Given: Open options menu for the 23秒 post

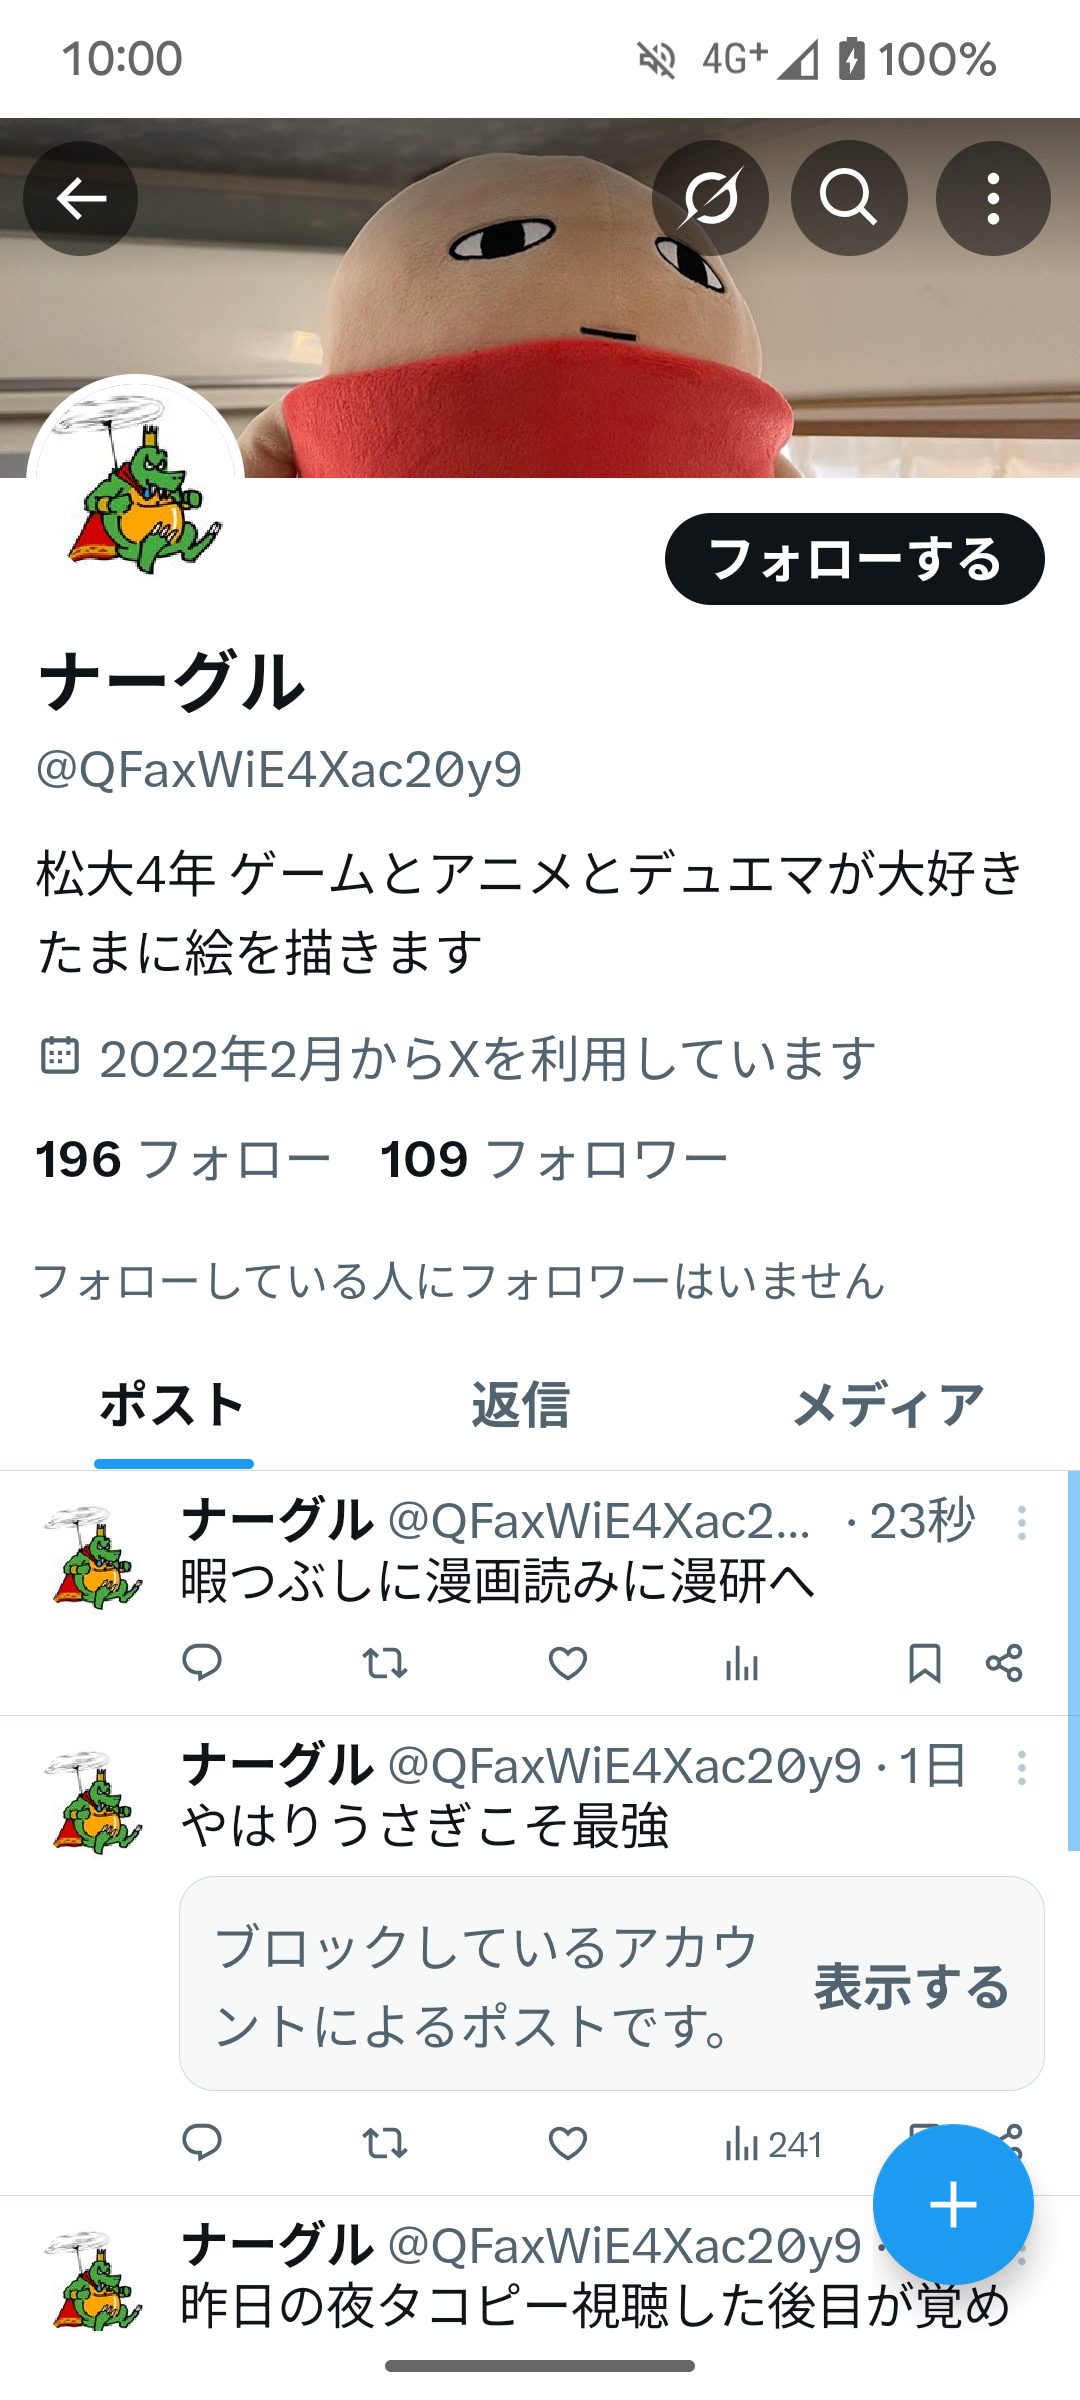Looking at the screenshot, I should click(x=1021, y=1523).
